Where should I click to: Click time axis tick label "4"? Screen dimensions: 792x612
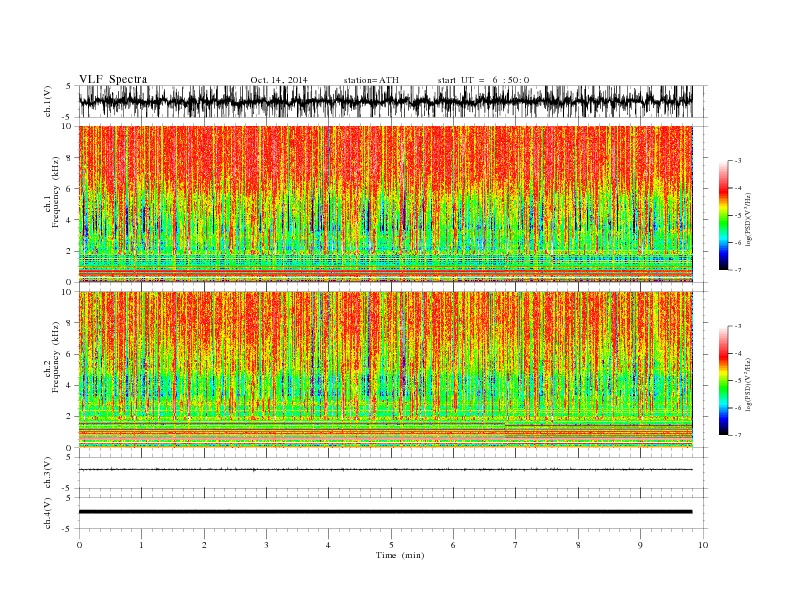(x=328, y=545)
